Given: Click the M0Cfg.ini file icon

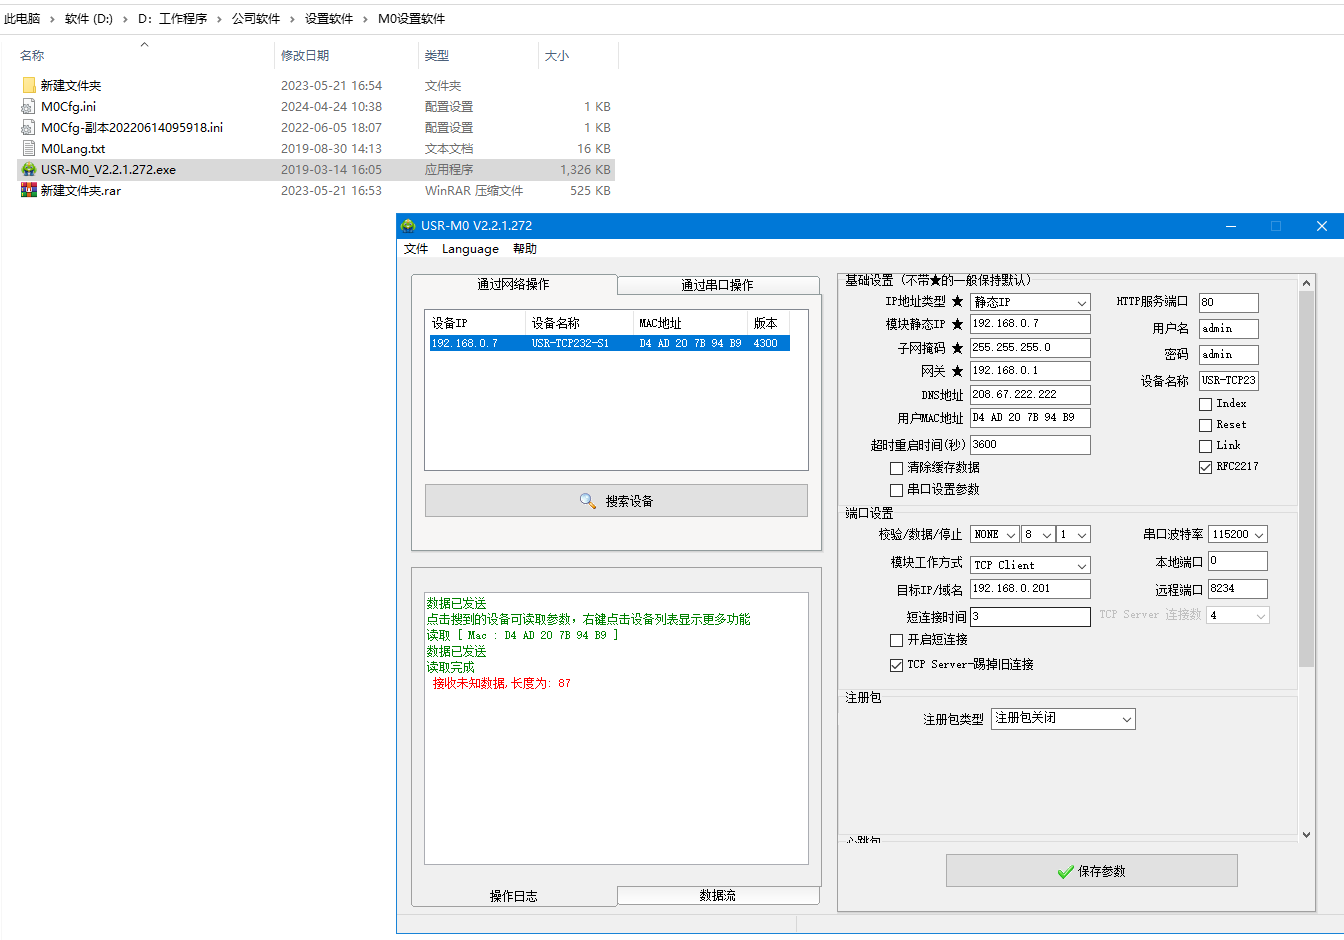Looking at the screenshot, I should (x=29, y=106).
